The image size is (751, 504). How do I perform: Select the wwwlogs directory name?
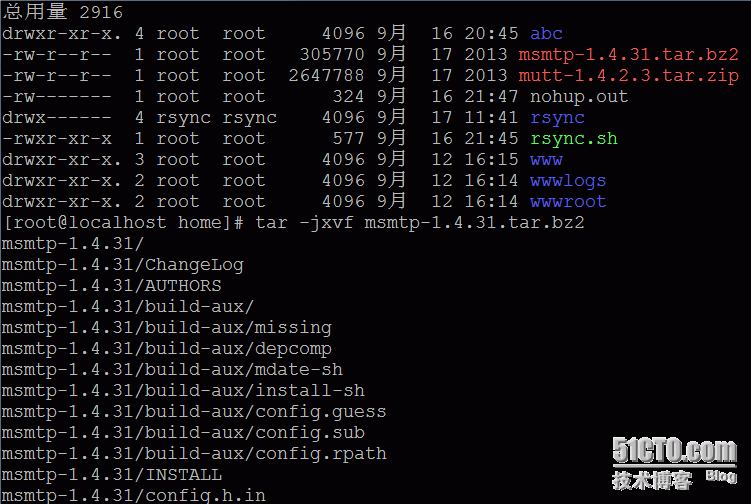[568, 181]
